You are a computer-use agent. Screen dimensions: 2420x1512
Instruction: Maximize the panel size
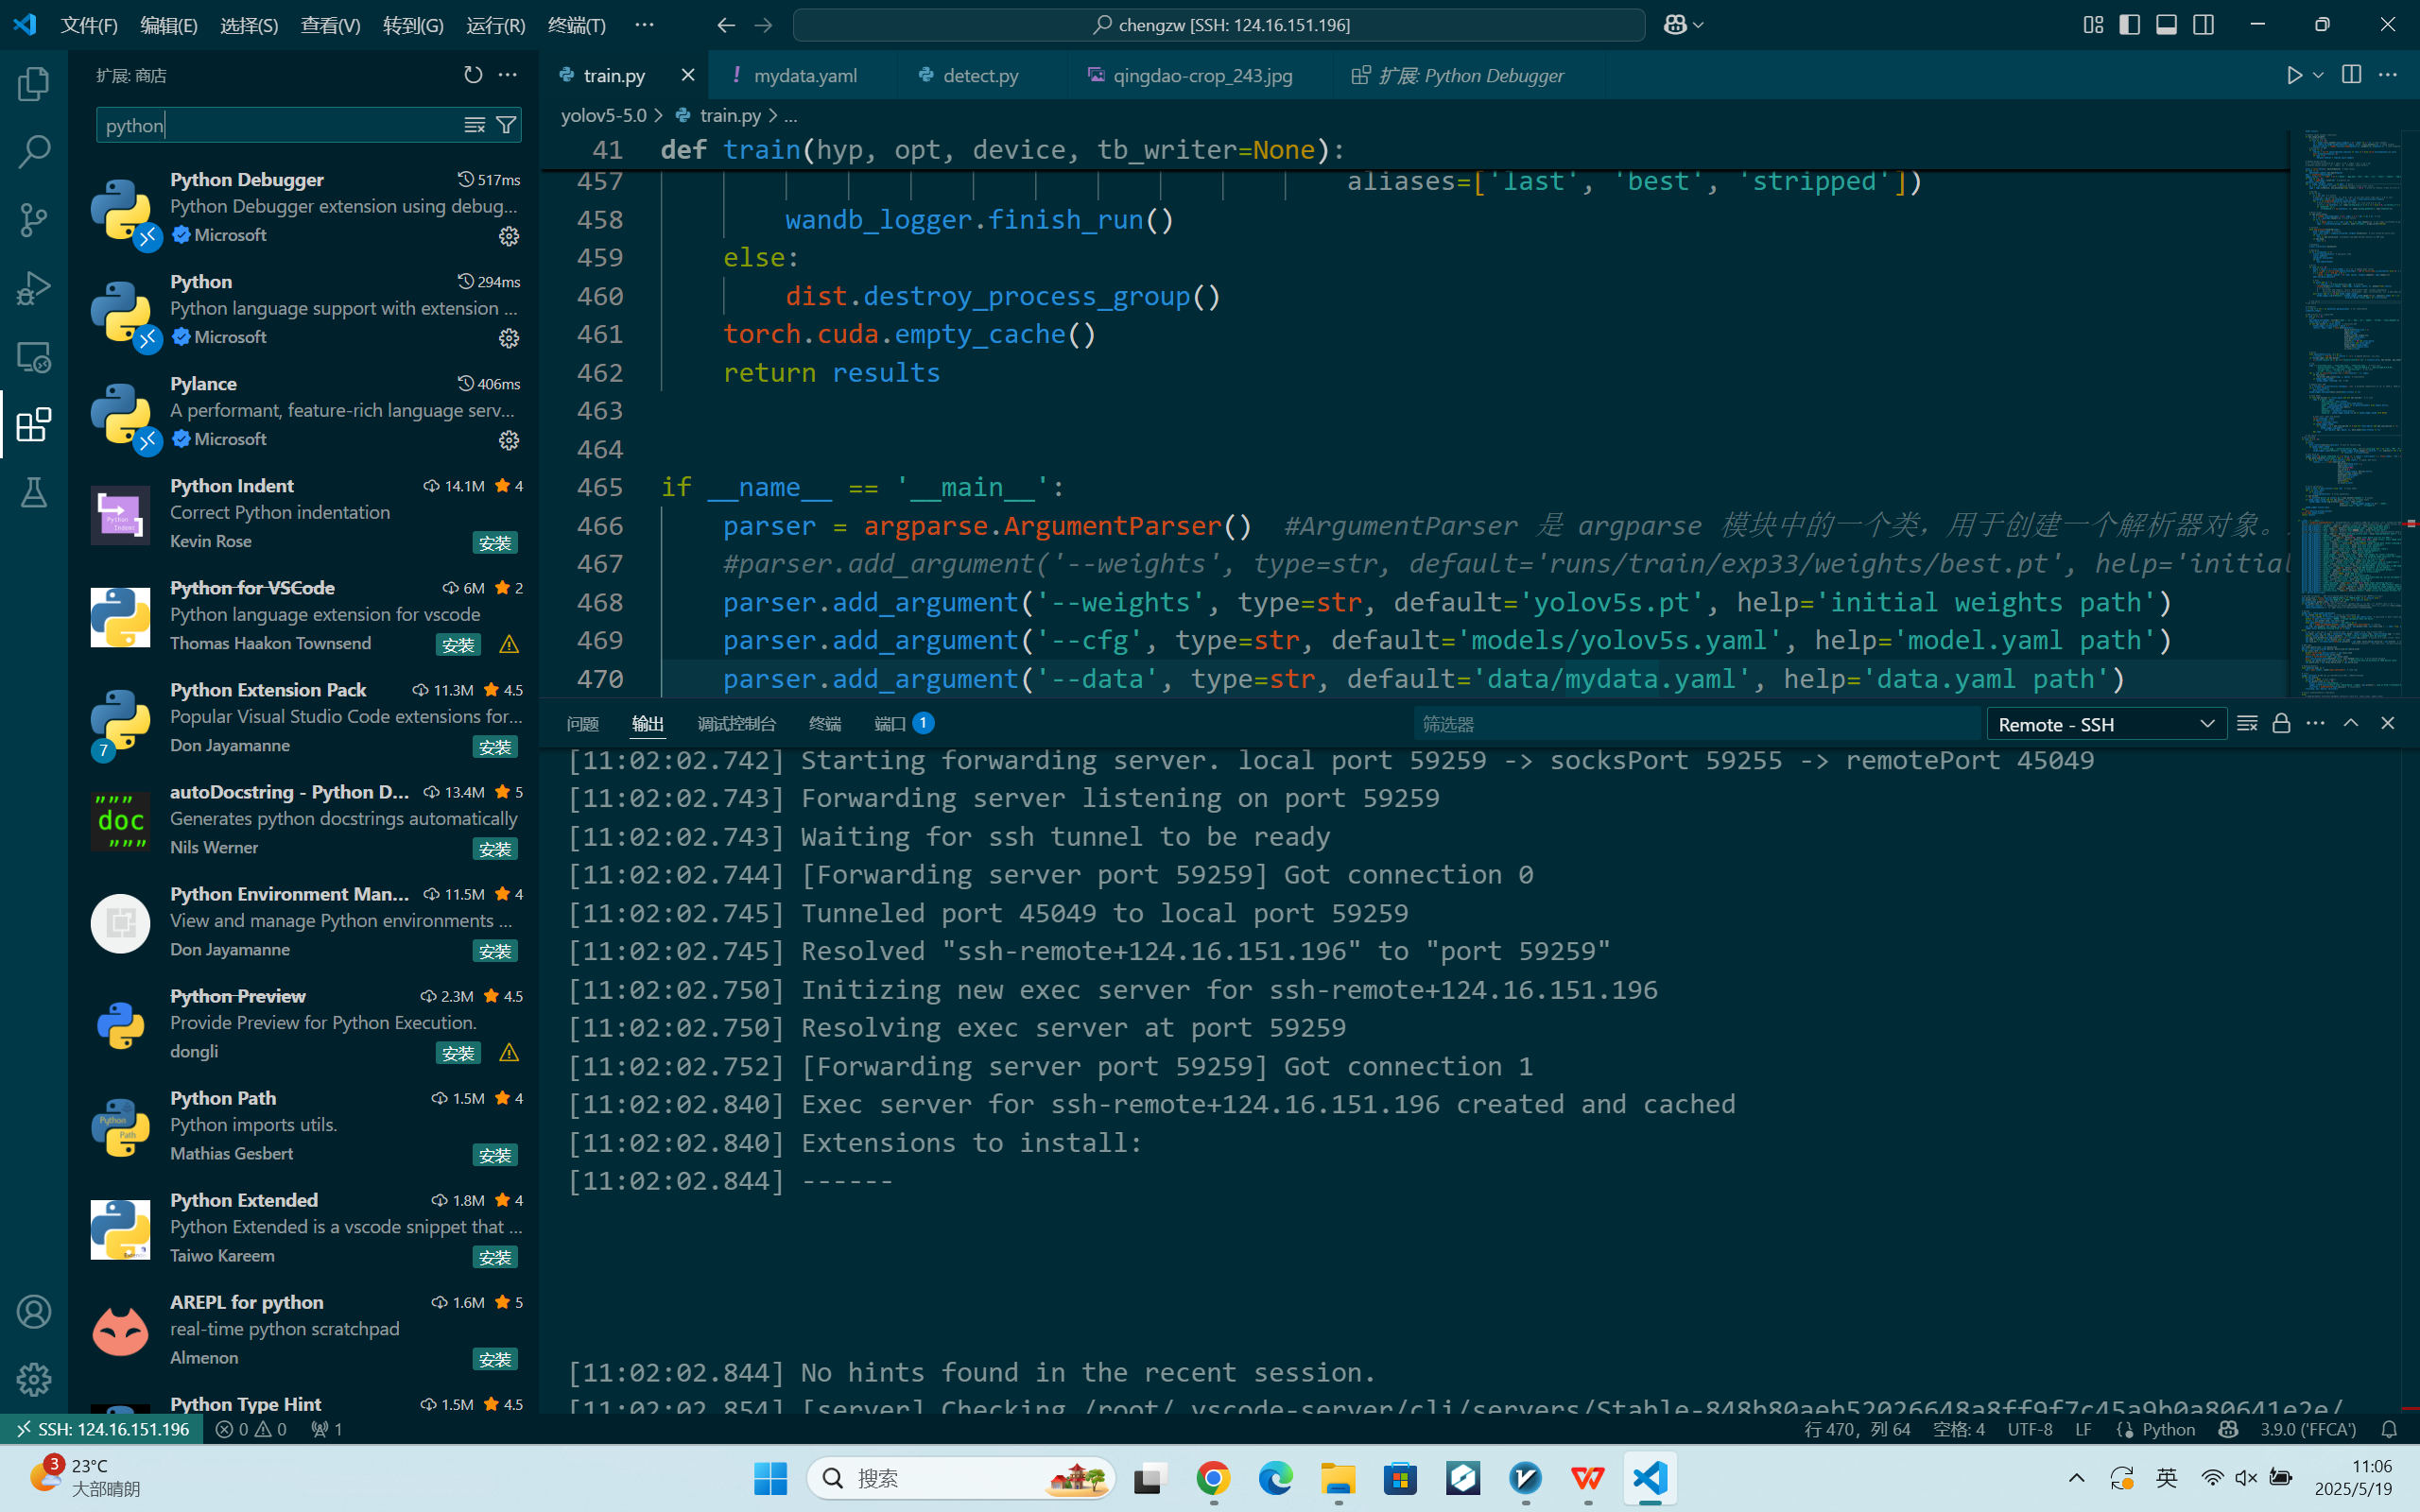click(x=2351, y=723)
